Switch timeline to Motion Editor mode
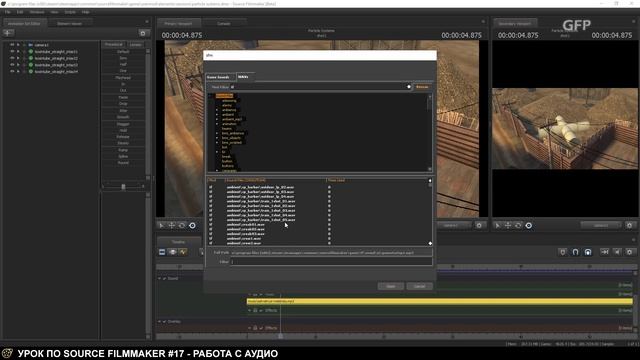Screen dimensions: 640x360 coord(173,252)
